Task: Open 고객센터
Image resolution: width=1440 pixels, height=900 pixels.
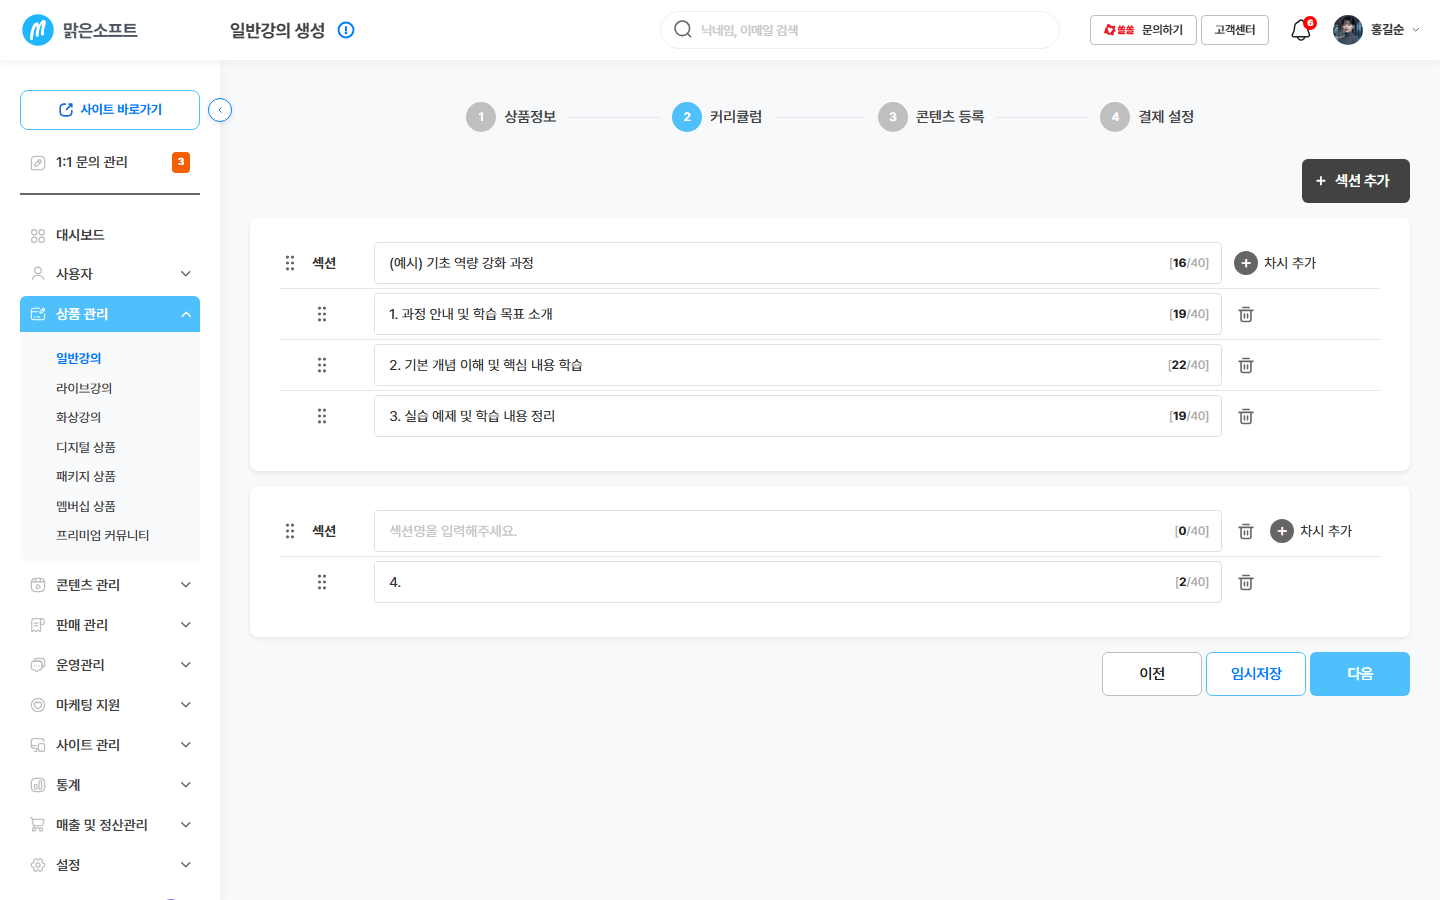Action: (x=1235, y=30)
